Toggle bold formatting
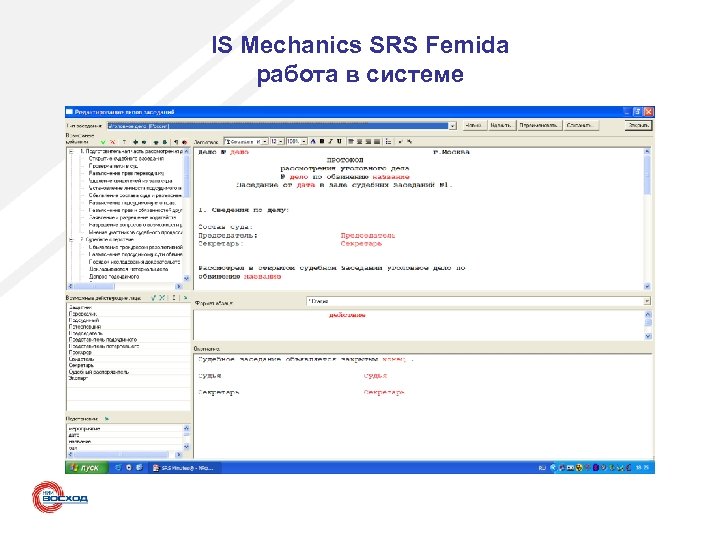720x540 pixels. click(x=322, y=141)
